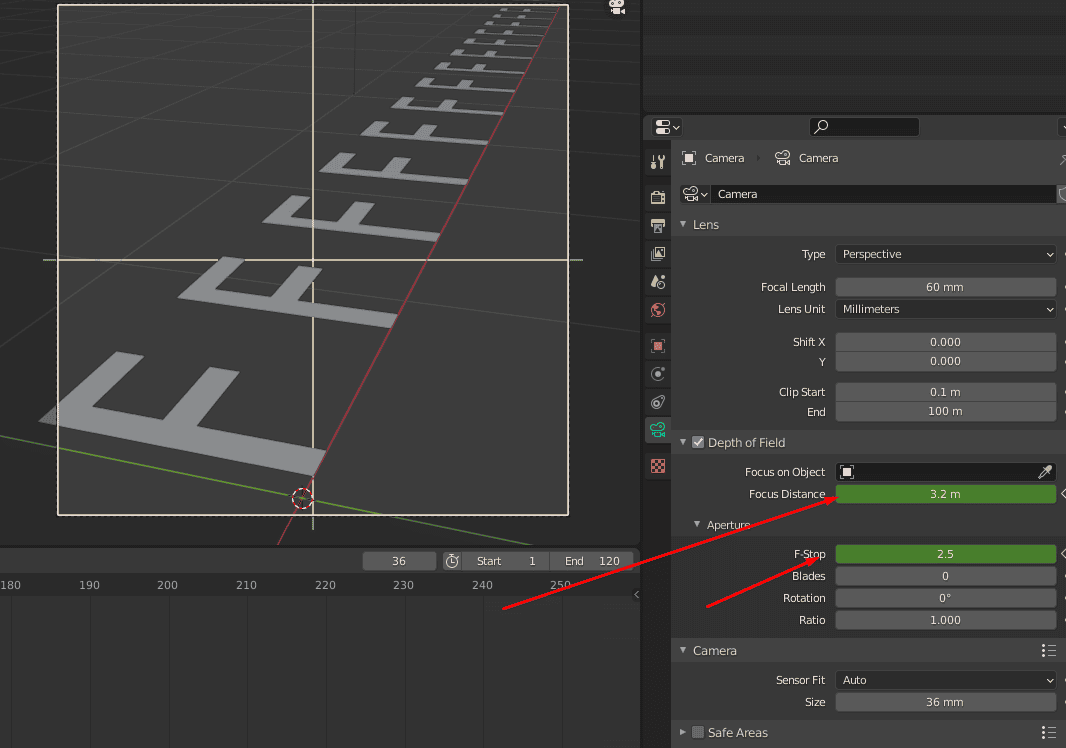Click the properties search field
The height and width of the screenshot is (748, 1066).
point(864,127)
